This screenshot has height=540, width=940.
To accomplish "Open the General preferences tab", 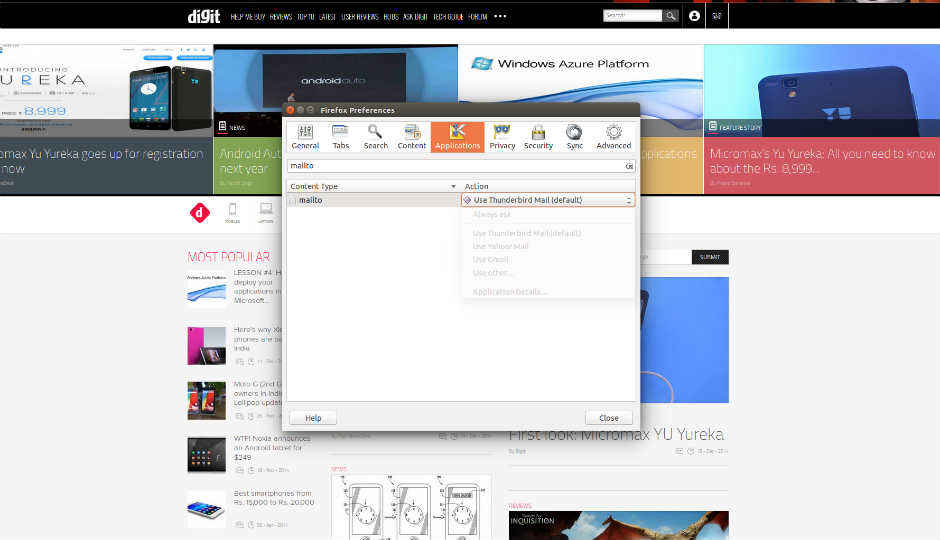I will click(305, 137).
